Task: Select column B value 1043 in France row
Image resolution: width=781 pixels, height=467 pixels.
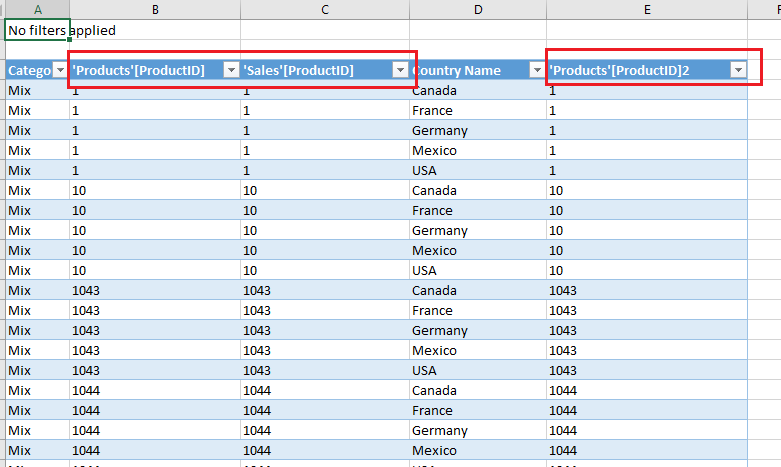Action: [155, 310]
